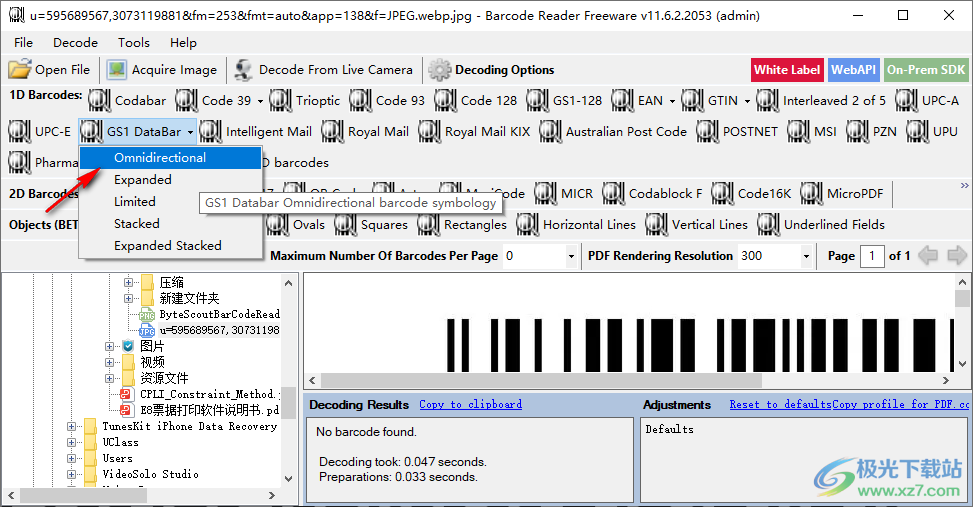Click the Vertical Lines object icon
This screenshot has width=973, height=507.
click(x=657, y=225)
